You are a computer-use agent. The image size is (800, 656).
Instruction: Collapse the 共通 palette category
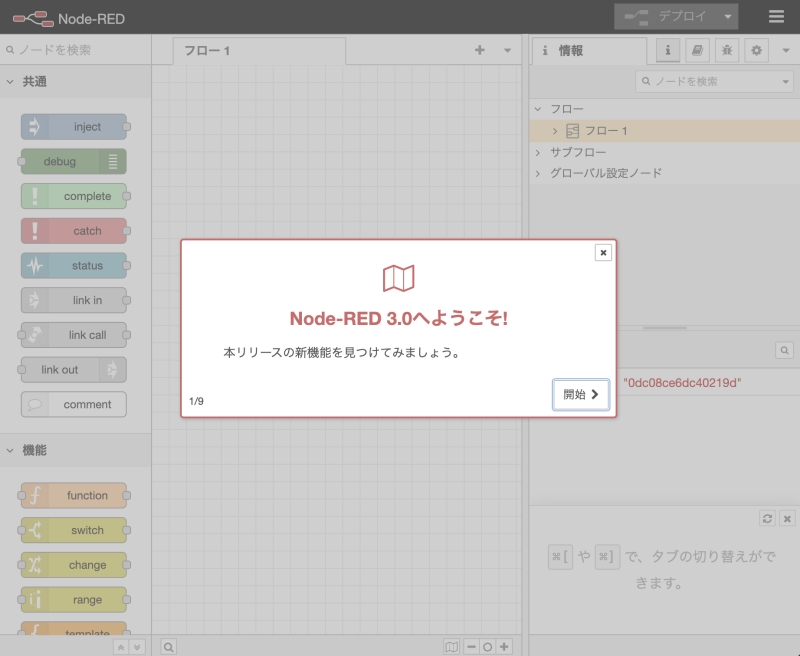coord(11,82)
